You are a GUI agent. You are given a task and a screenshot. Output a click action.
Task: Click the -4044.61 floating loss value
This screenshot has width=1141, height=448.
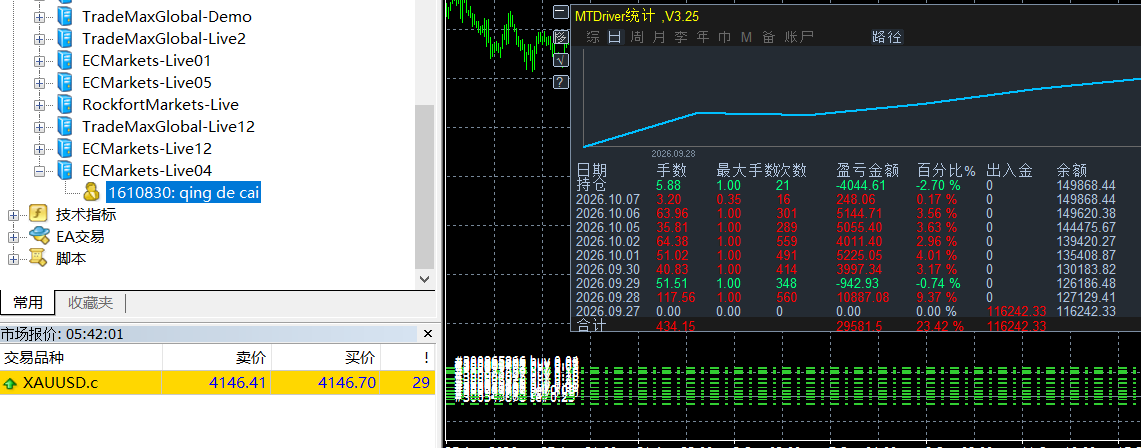point(861,185)
